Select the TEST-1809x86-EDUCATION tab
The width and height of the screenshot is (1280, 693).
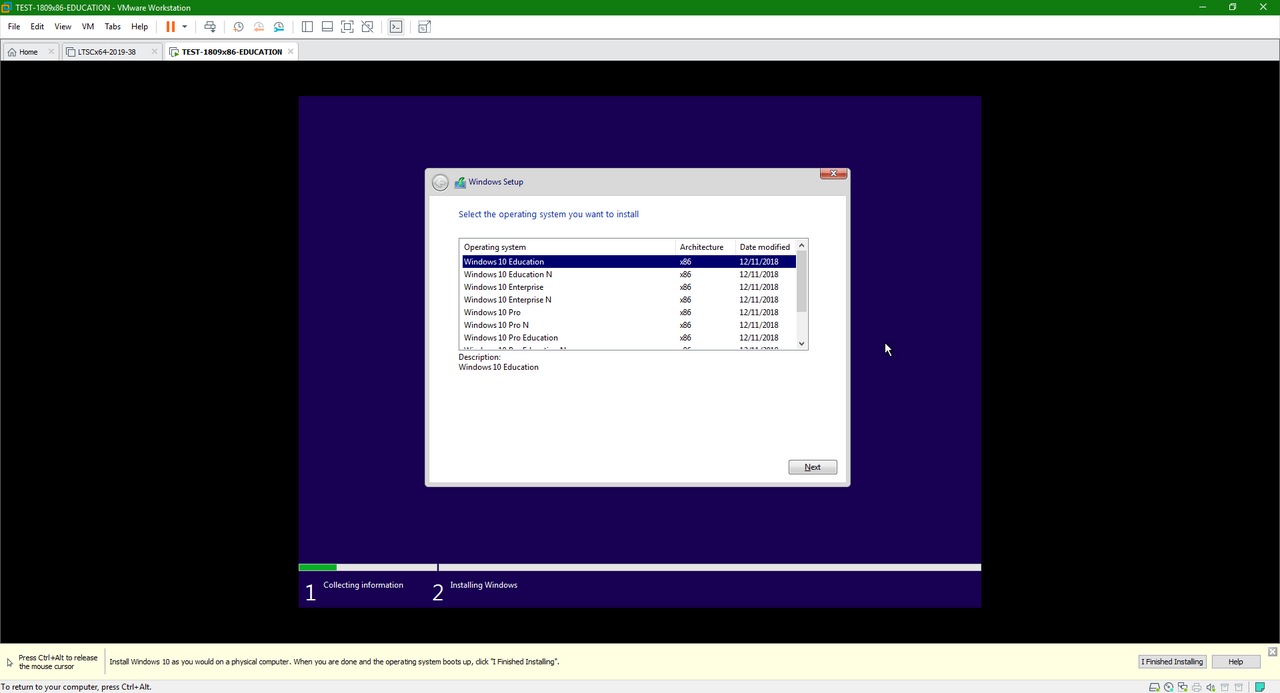(231, 52)
